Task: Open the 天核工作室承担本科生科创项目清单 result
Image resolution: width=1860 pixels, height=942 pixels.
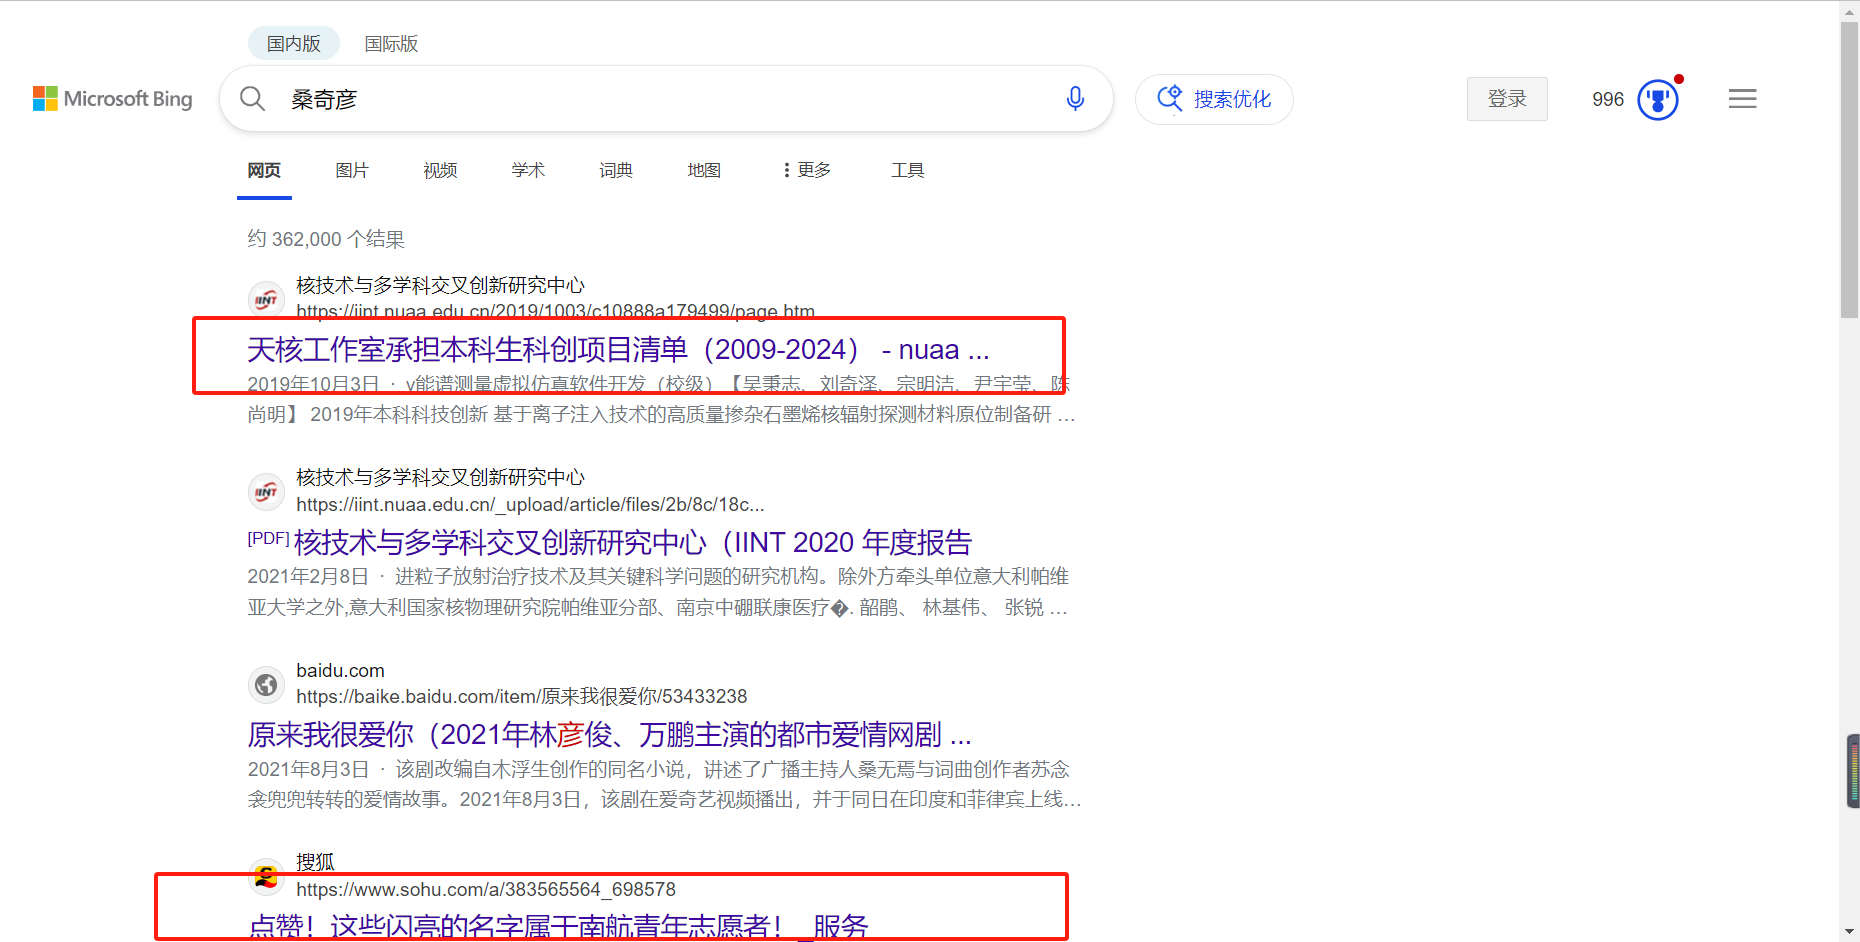Action: pyautogui.click(x=618, y=350)
